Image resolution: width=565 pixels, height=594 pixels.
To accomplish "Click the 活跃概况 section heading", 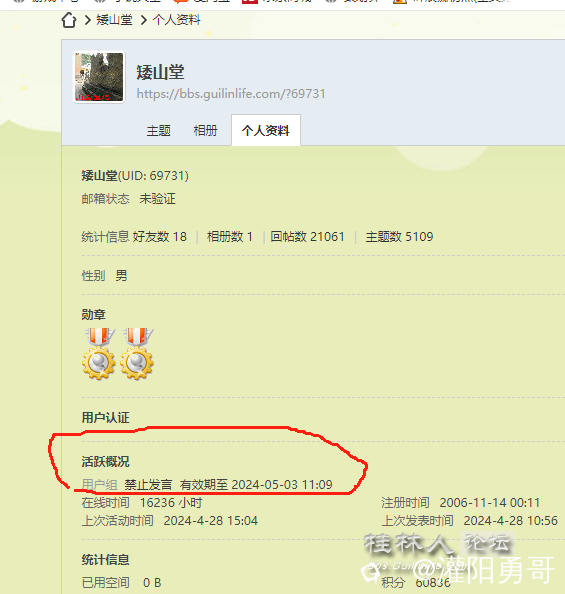I will point(105,461).
